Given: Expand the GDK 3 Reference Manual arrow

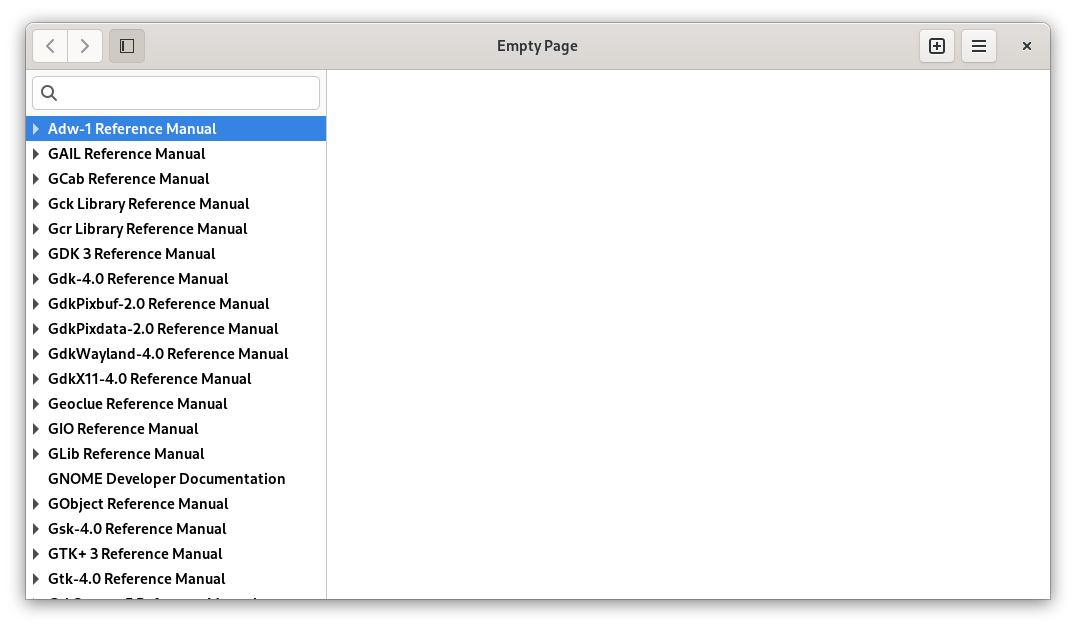Looking at the screenshot, I should click(x=36, y=254).
